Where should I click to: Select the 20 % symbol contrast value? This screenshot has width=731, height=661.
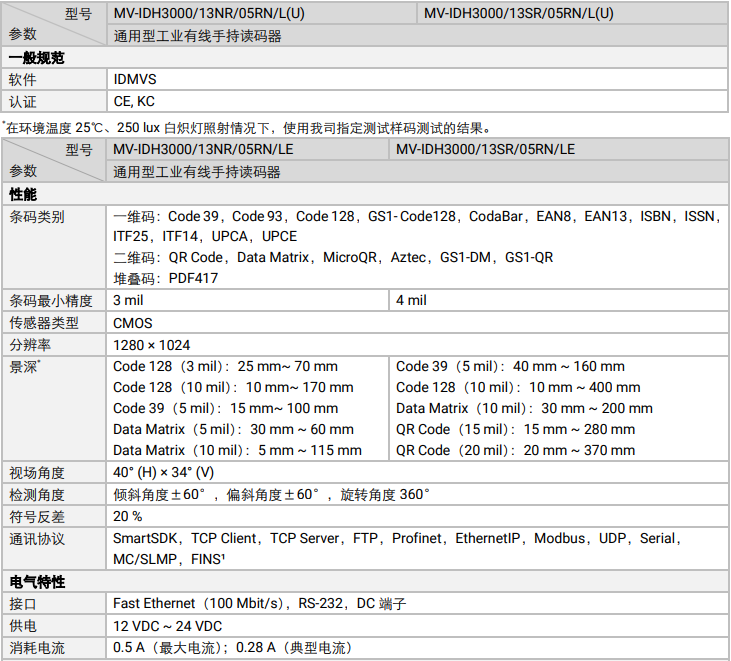tap(128, 516)
